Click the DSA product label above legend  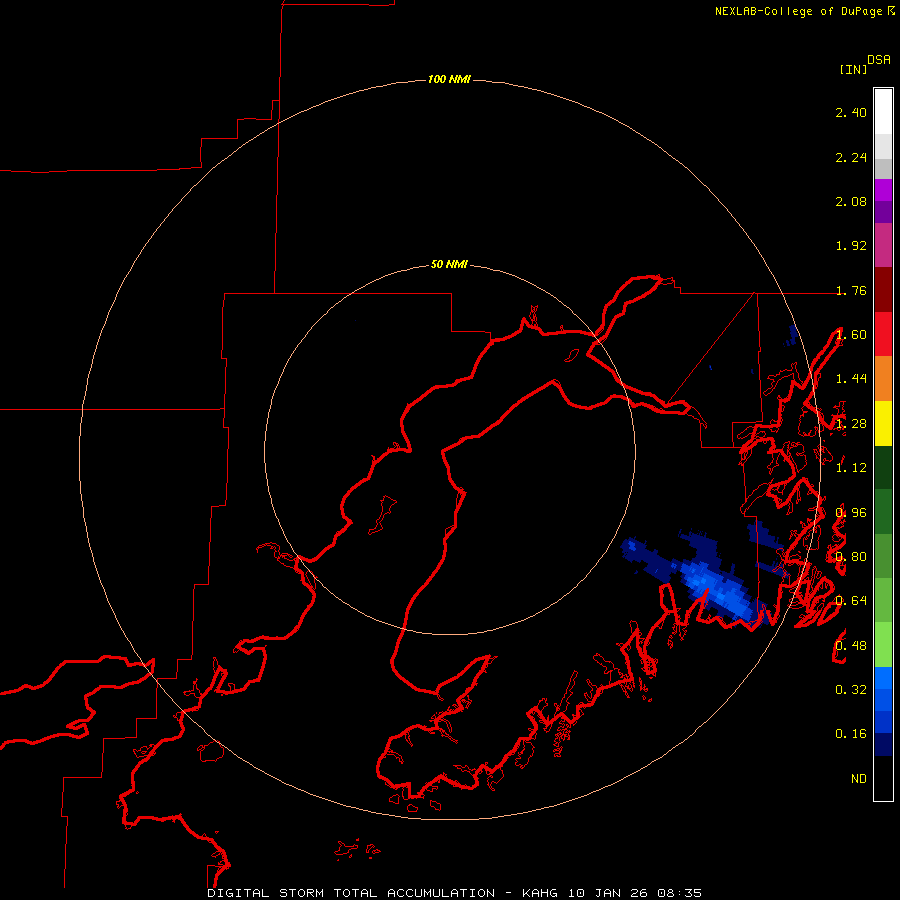[x=879, y=60]
